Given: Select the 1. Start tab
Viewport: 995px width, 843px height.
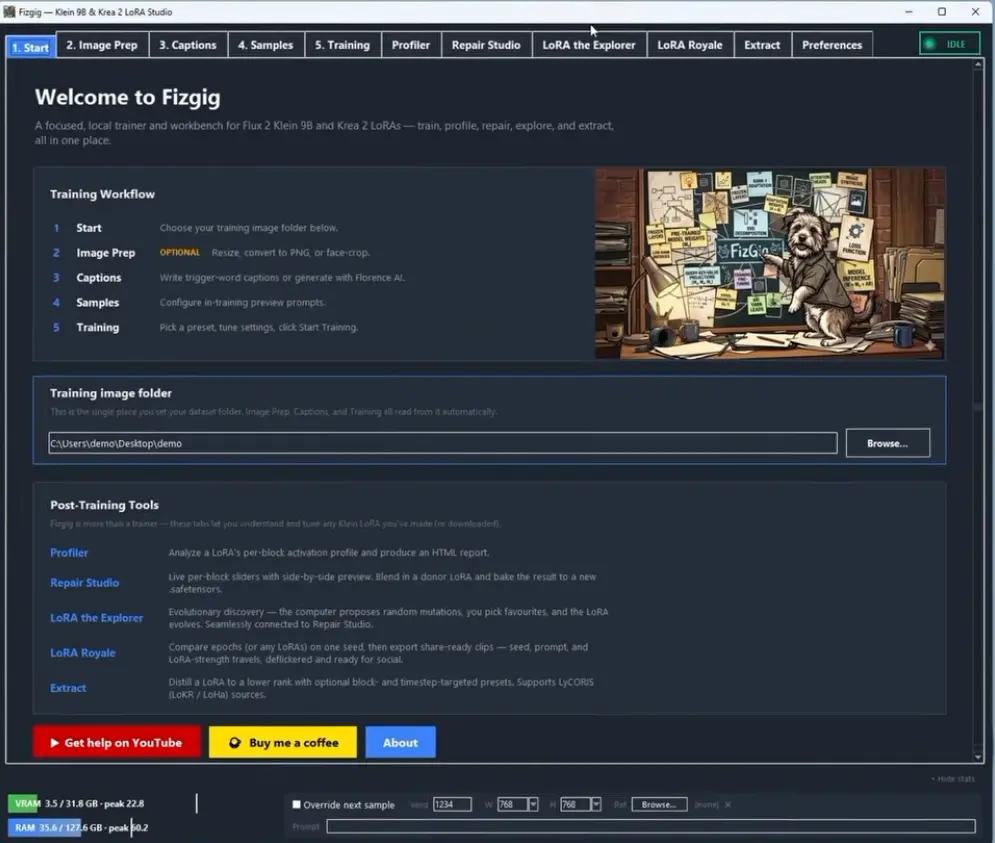Looking at the screenshot, I should pos(30,48).
